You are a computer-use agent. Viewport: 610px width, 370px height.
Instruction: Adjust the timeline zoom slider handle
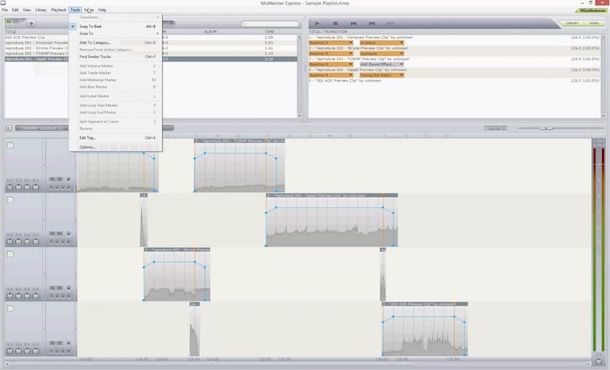tap(547, 128)
